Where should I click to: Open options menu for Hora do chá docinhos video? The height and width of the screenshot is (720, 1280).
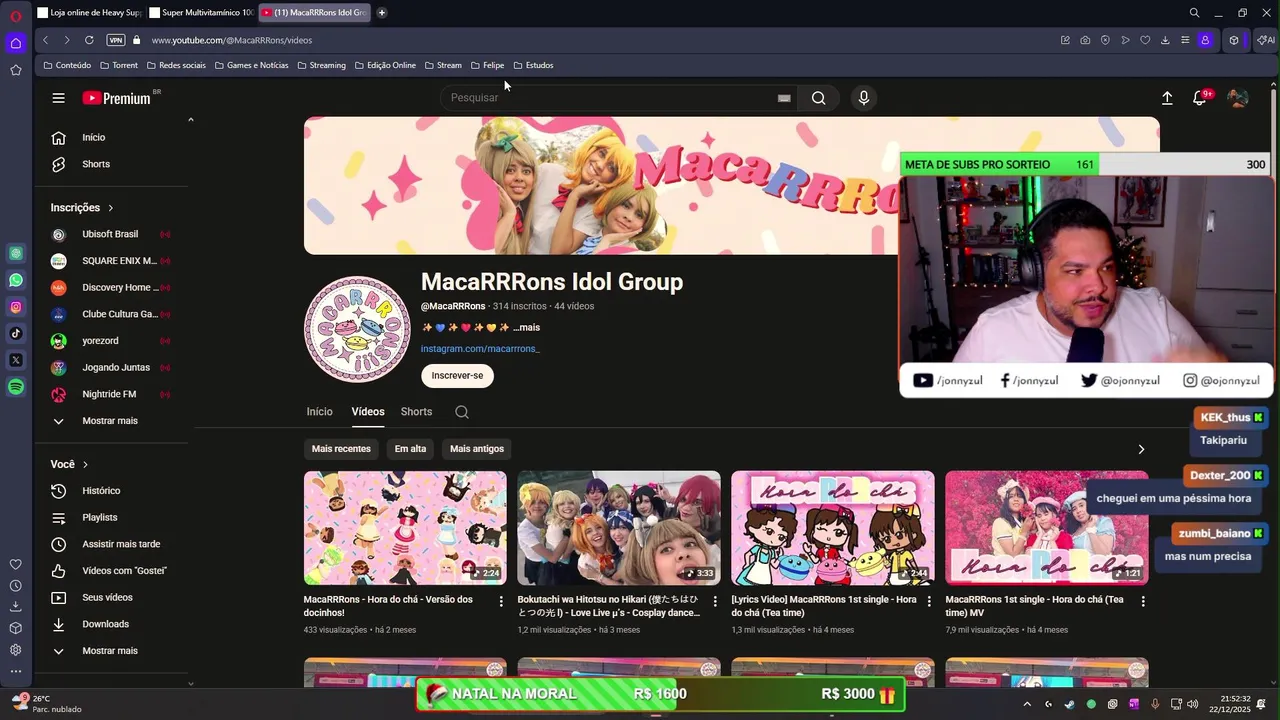501,601
